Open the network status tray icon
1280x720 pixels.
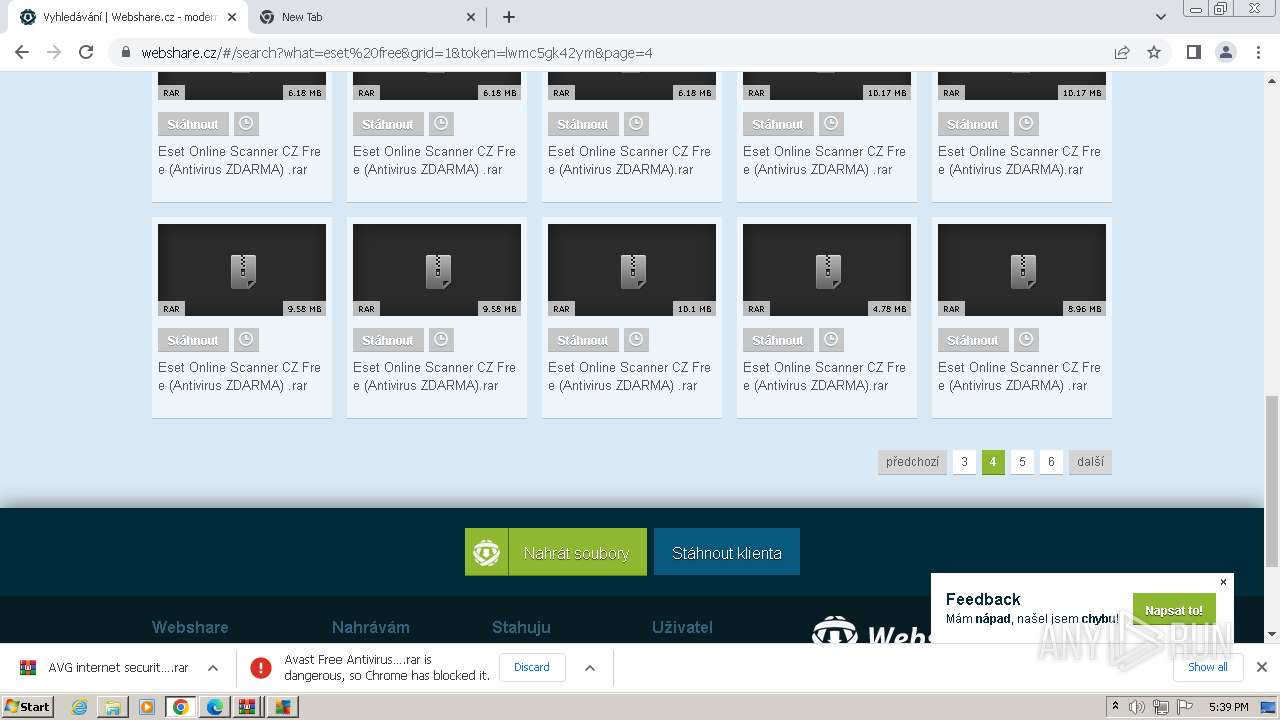point(1161,707)
